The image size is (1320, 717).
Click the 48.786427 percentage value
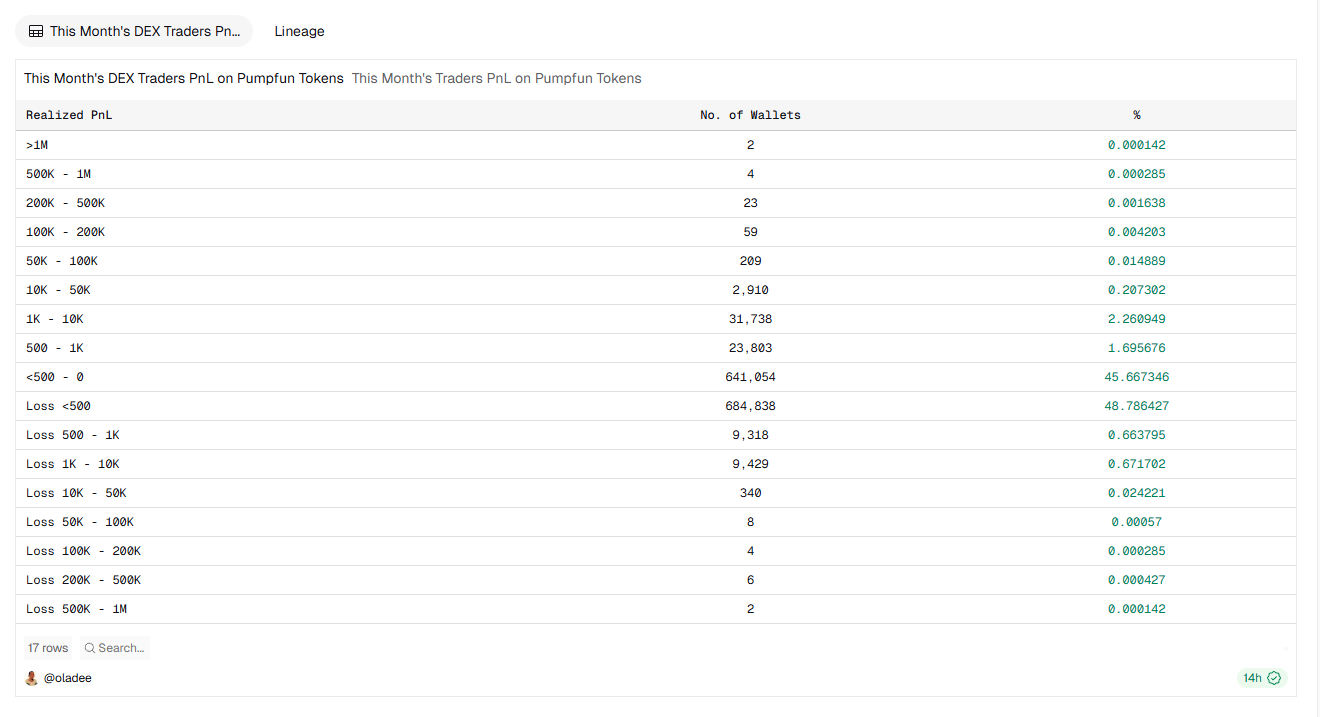(1136, 406)
